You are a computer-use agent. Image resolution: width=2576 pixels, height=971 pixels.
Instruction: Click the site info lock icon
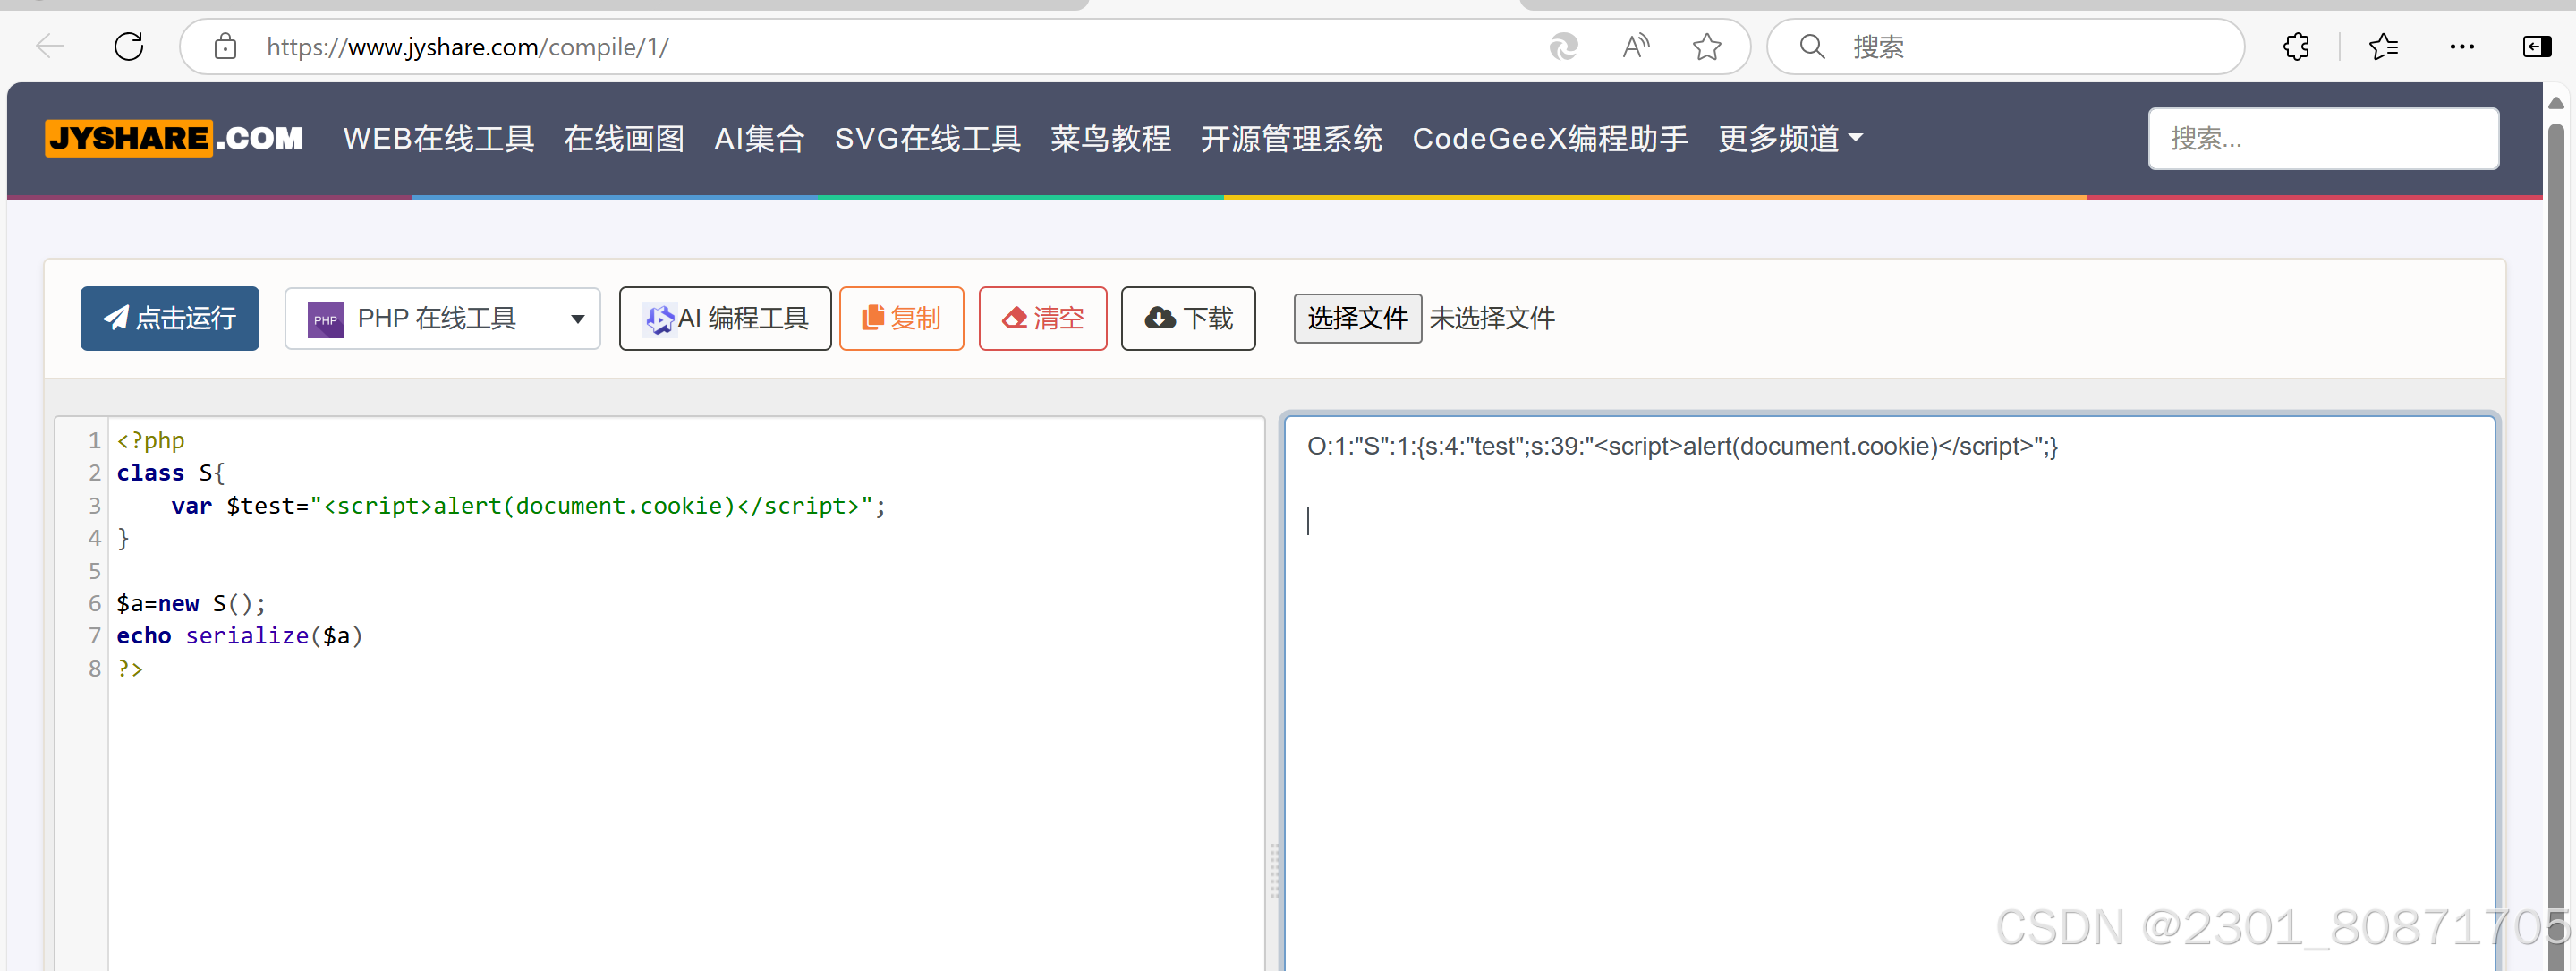[226, 47]
